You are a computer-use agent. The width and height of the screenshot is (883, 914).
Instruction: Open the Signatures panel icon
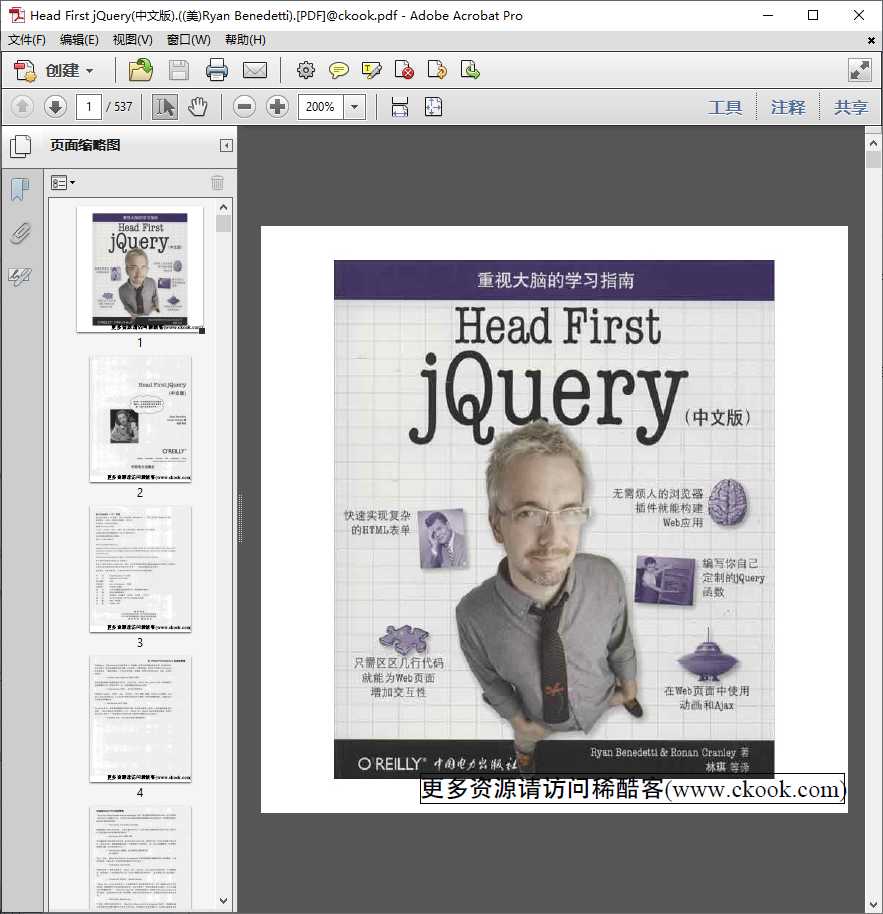20,276
